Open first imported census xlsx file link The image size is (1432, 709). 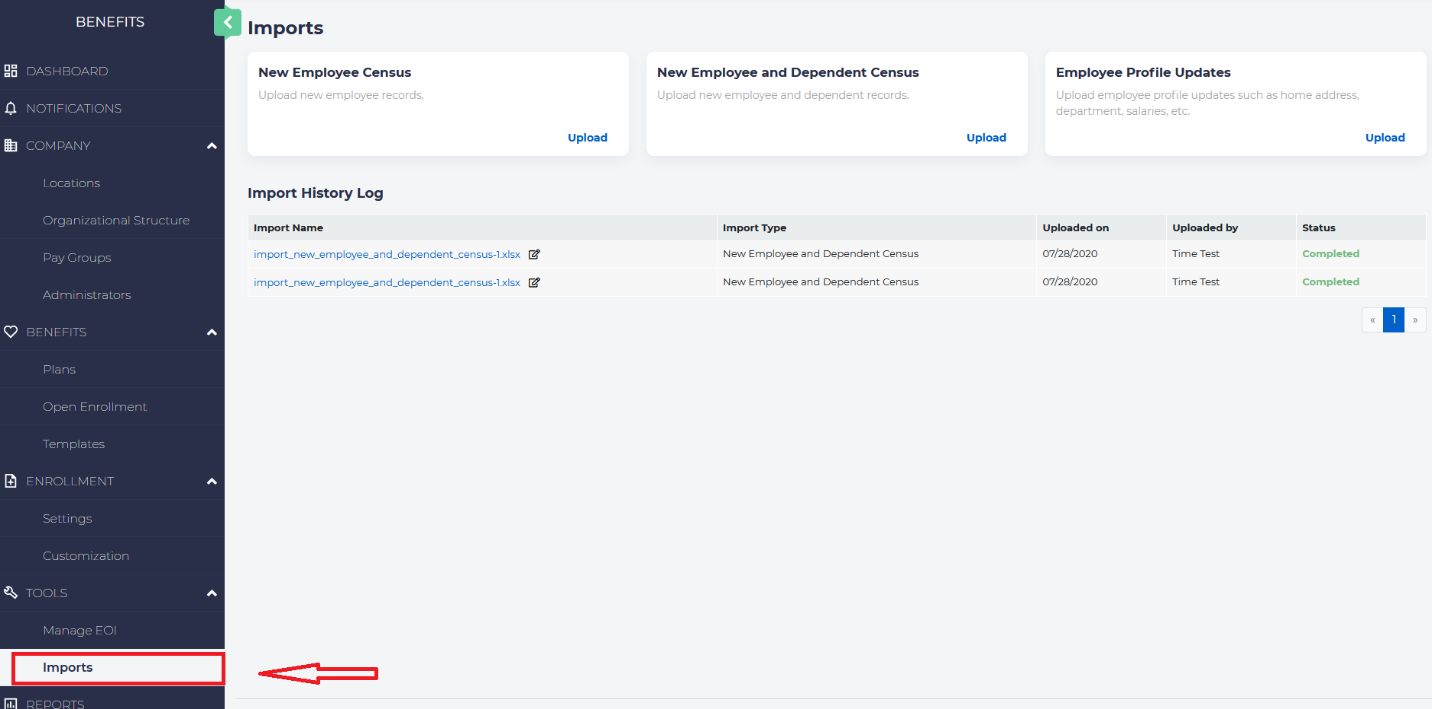pyautogui.click(x=387, y=254)
